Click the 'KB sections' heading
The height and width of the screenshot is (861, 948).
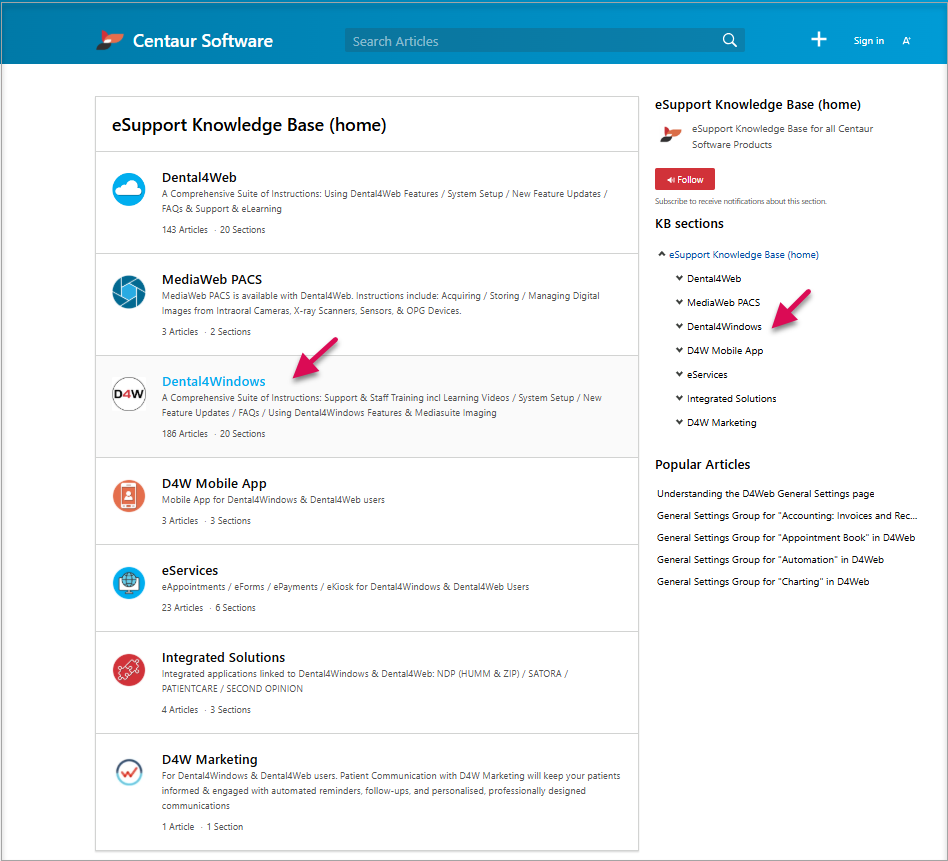pyautogui.click(x=689, y=224)
